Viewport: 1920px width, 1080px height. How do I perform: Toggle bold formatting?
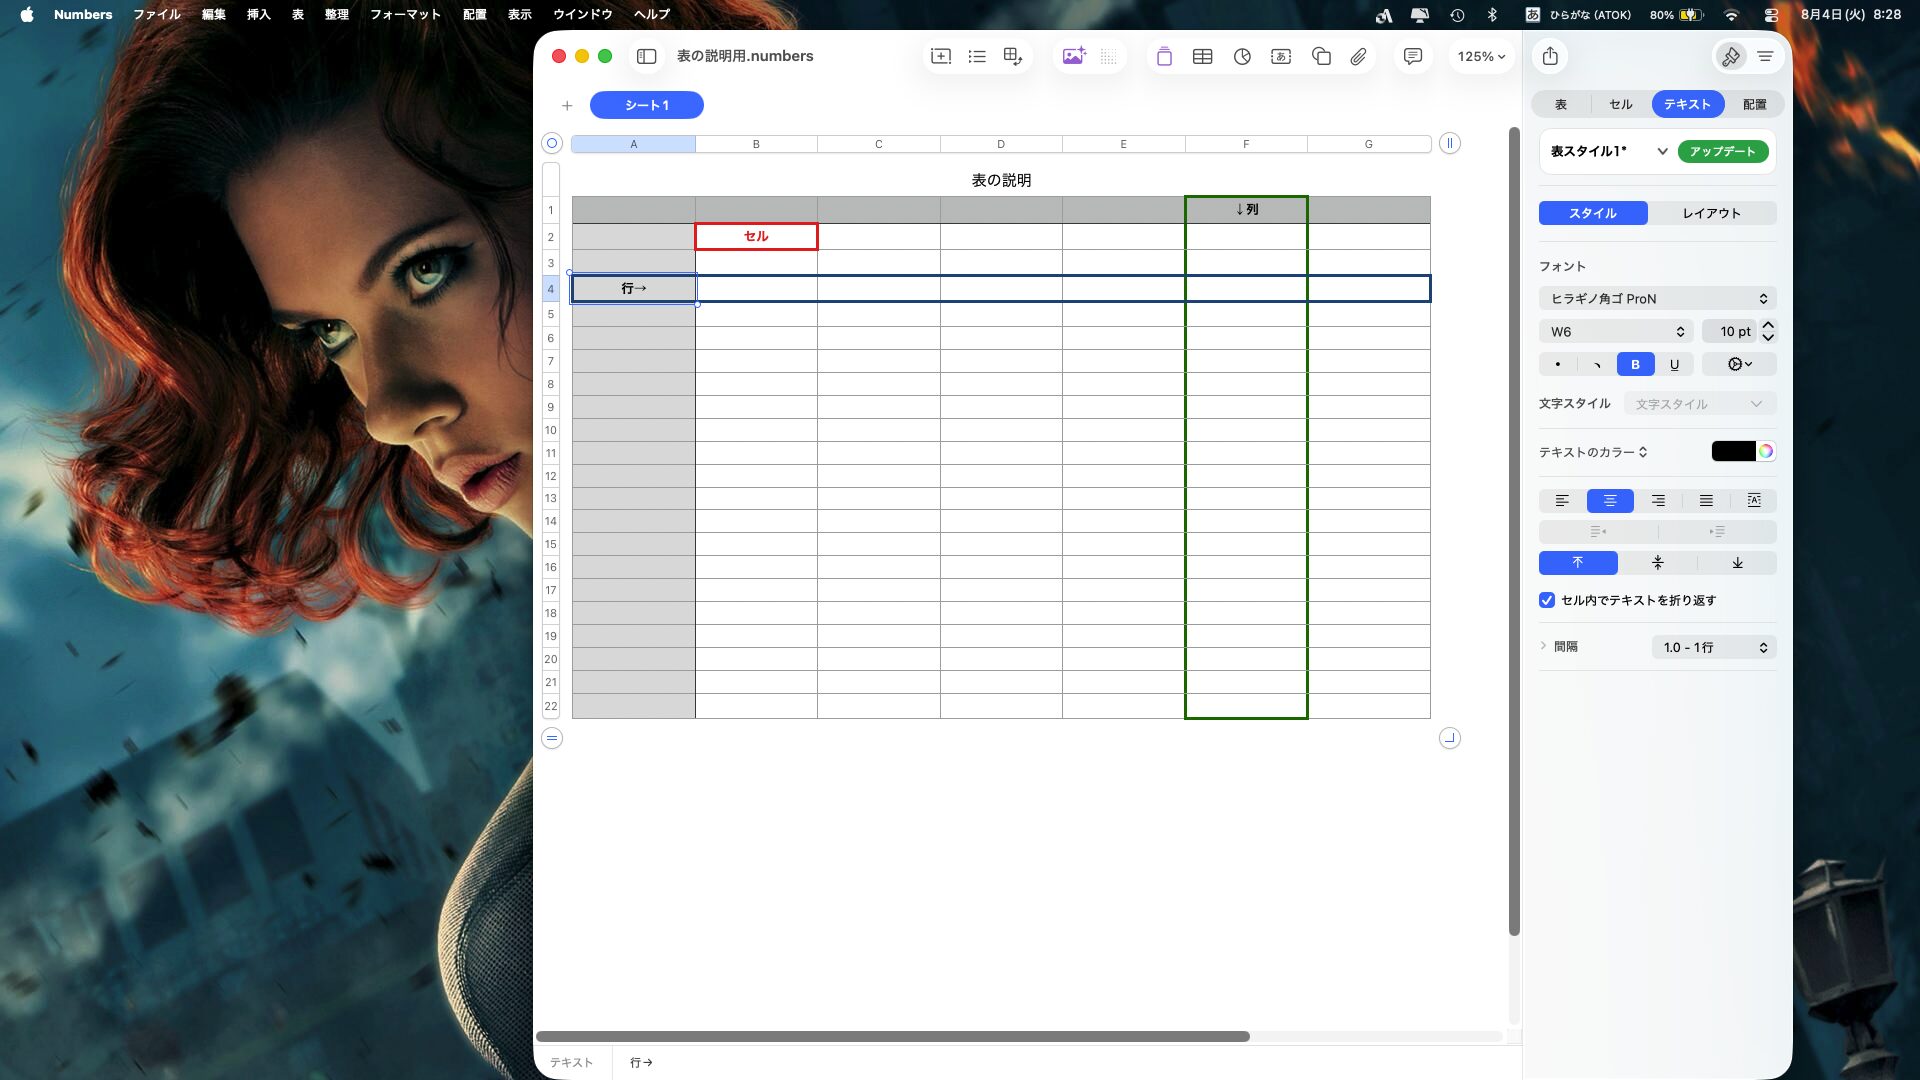1636,365
